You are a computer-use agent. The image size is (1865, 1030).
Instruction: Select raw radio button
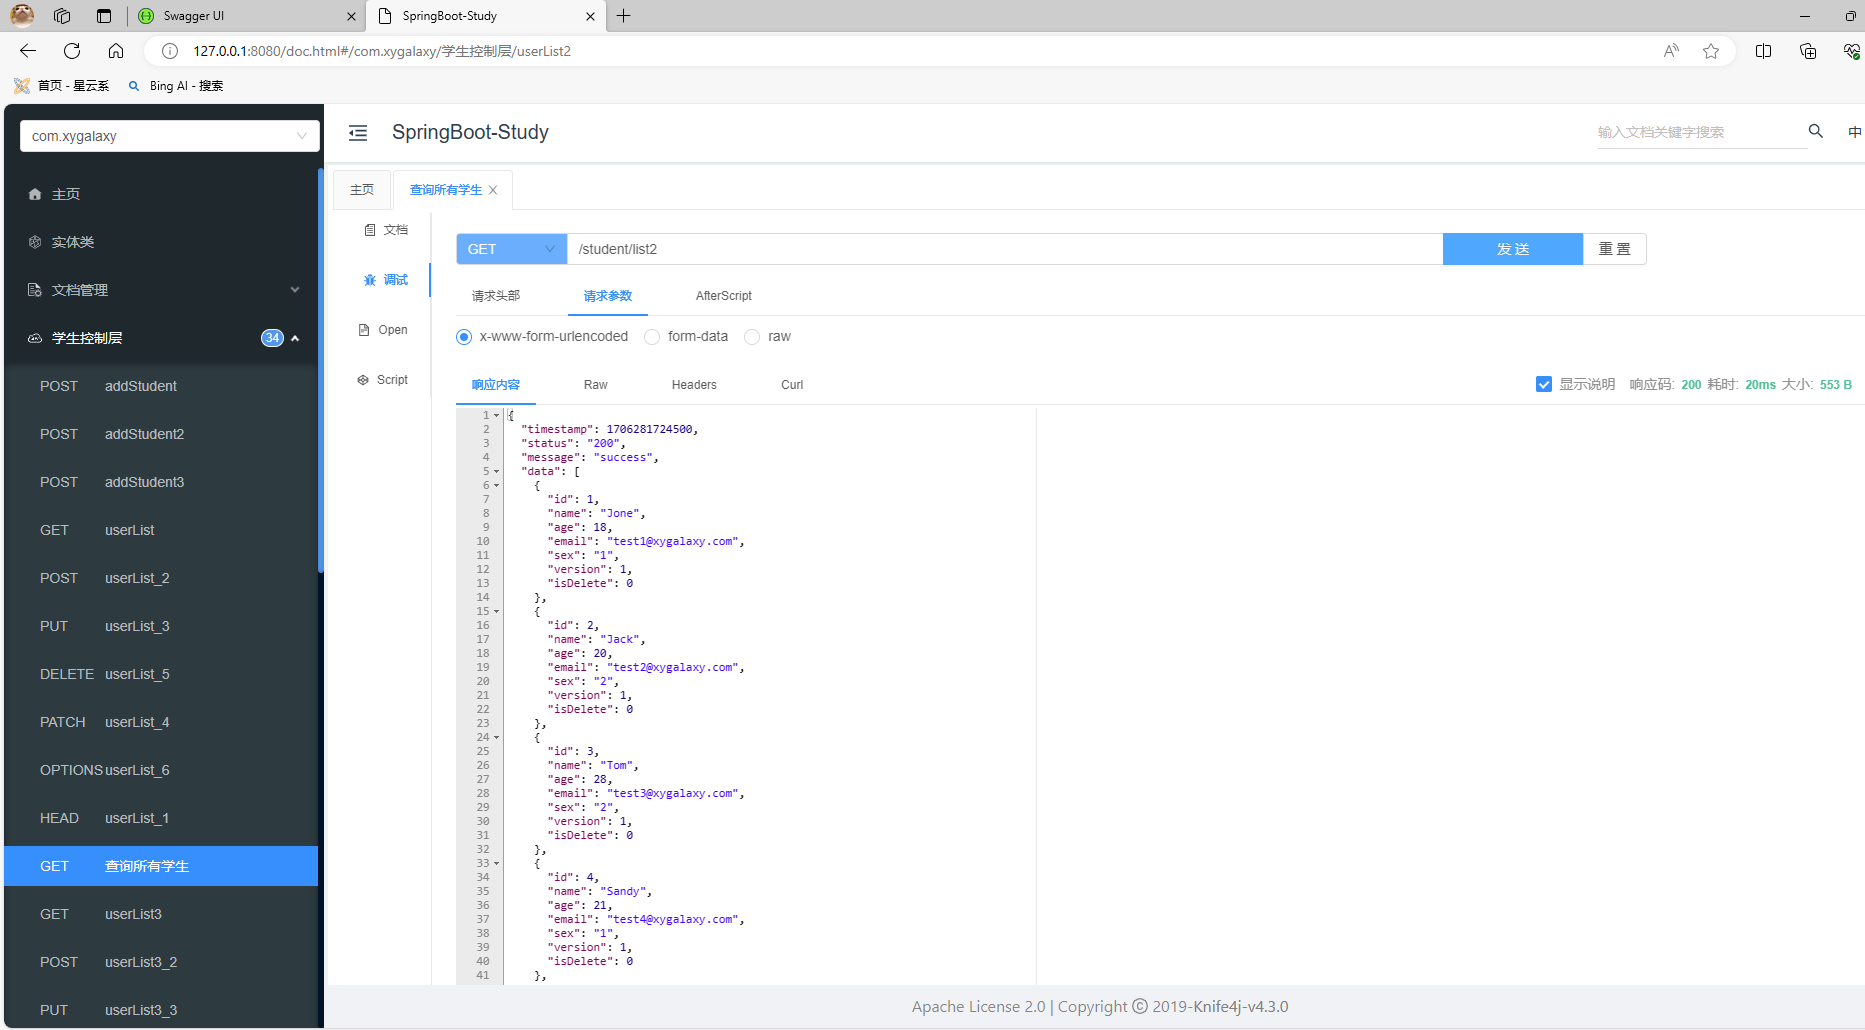pyautogui.click(x=752, y=337)
